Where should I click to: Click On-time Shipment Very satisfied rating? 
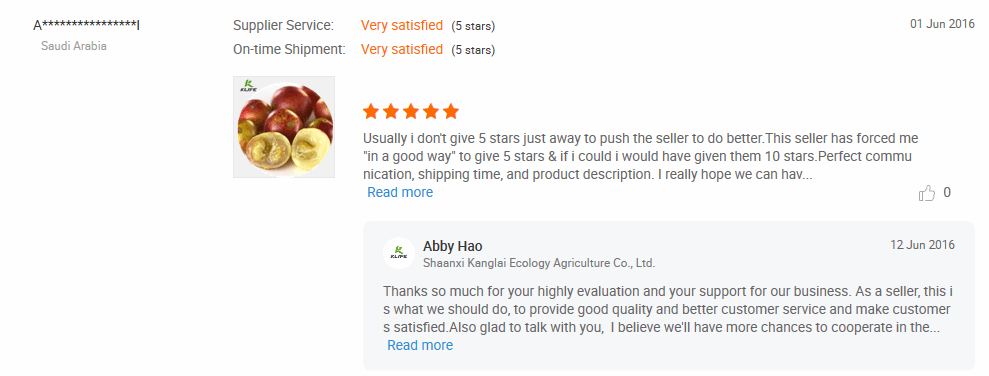coord(402,49)
